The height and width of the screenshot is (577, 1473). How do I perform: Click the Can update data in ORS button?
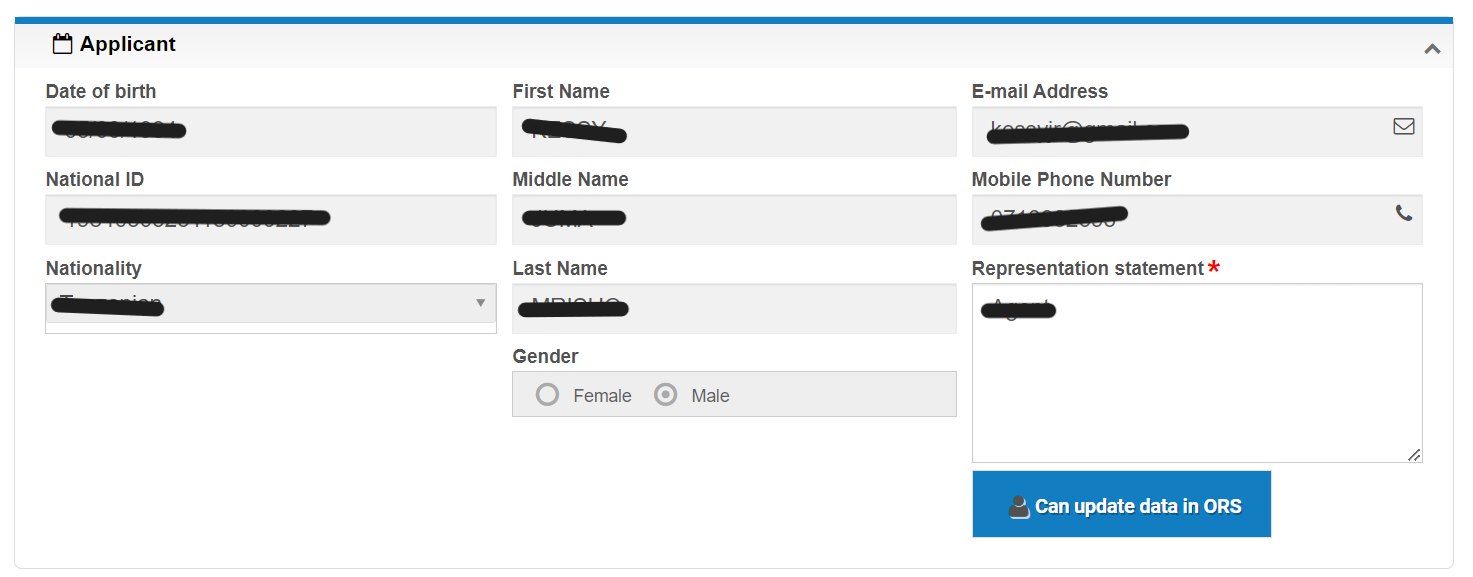pos(1121,504)
